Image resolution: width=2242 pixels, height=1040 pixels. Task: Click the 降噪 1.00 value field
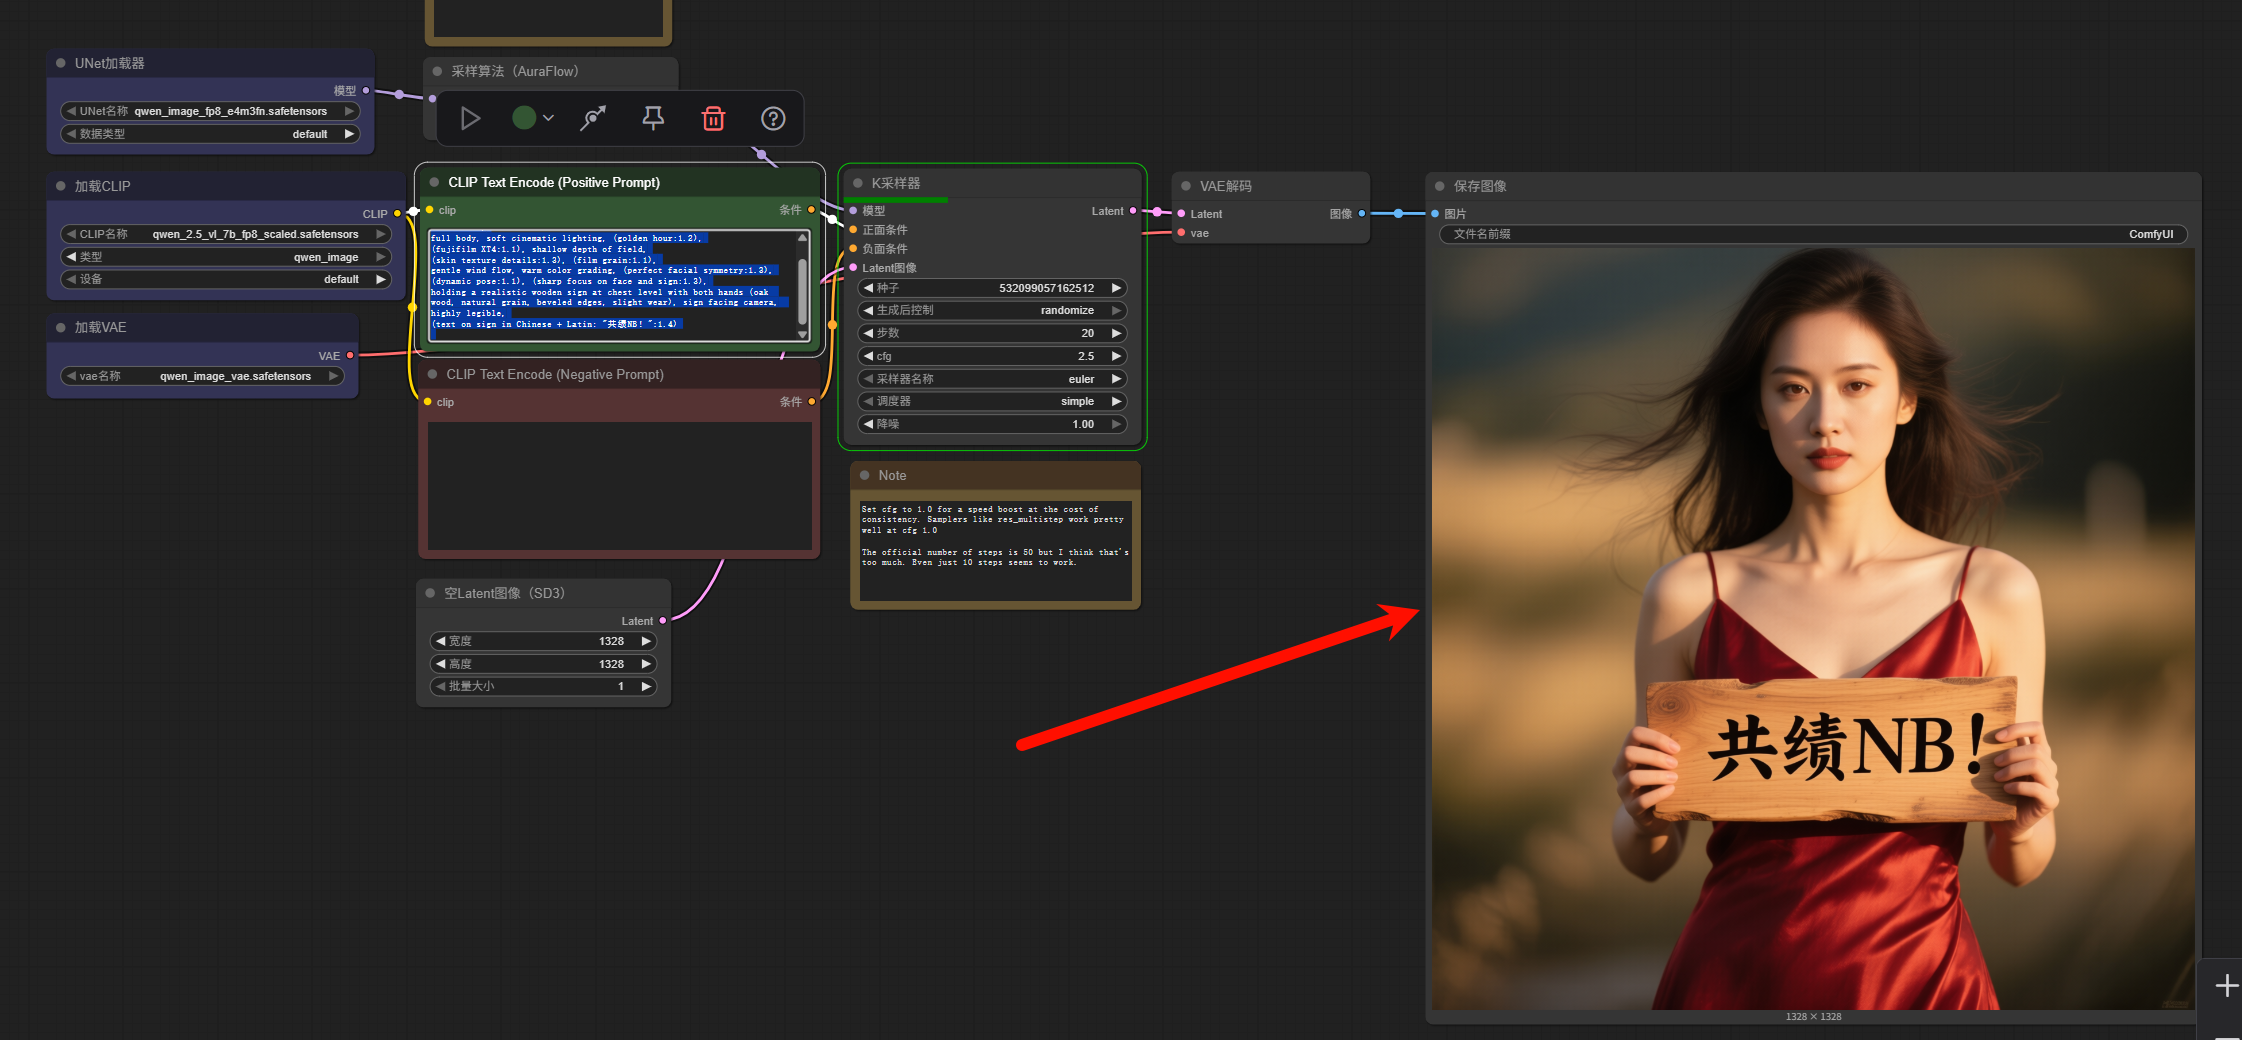coord(992,424)
